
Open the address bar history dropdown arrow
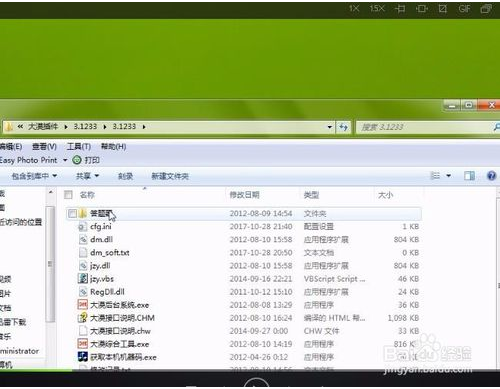(x=329, y=127)
